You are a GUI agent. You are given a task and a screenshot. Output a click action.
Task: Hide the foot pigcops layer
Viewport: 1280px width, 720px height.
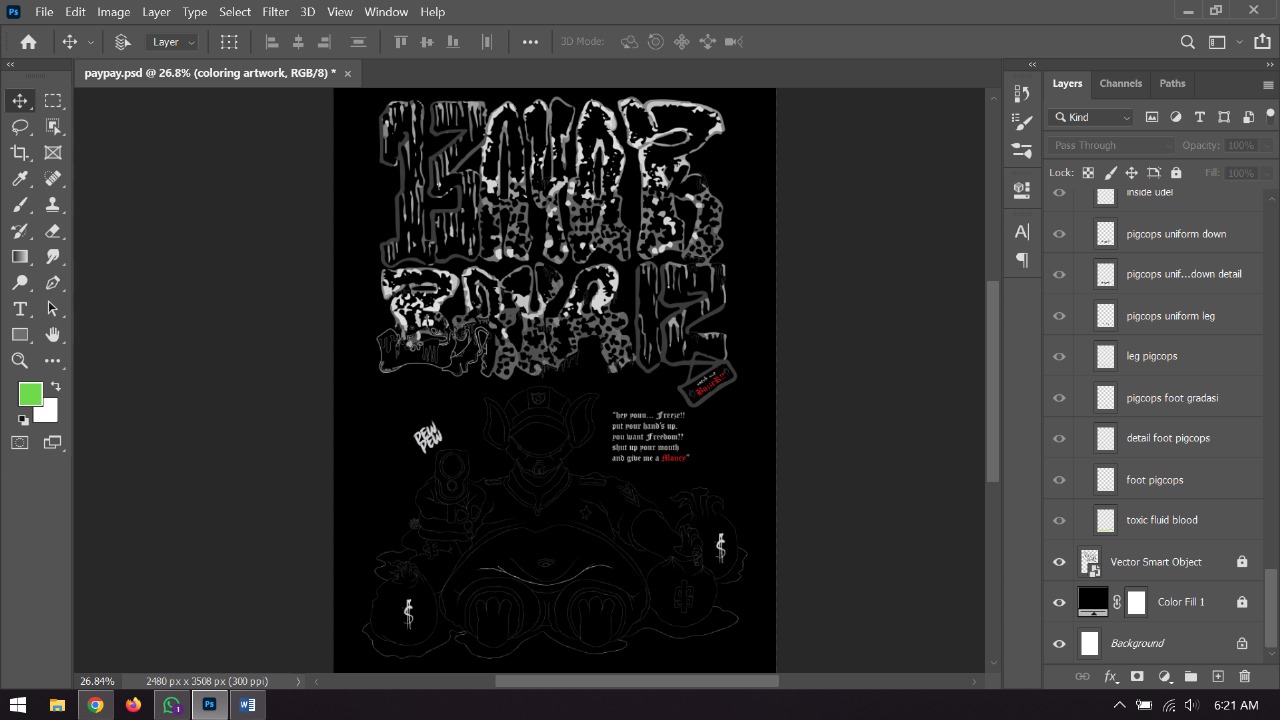tap(1059, 480)
